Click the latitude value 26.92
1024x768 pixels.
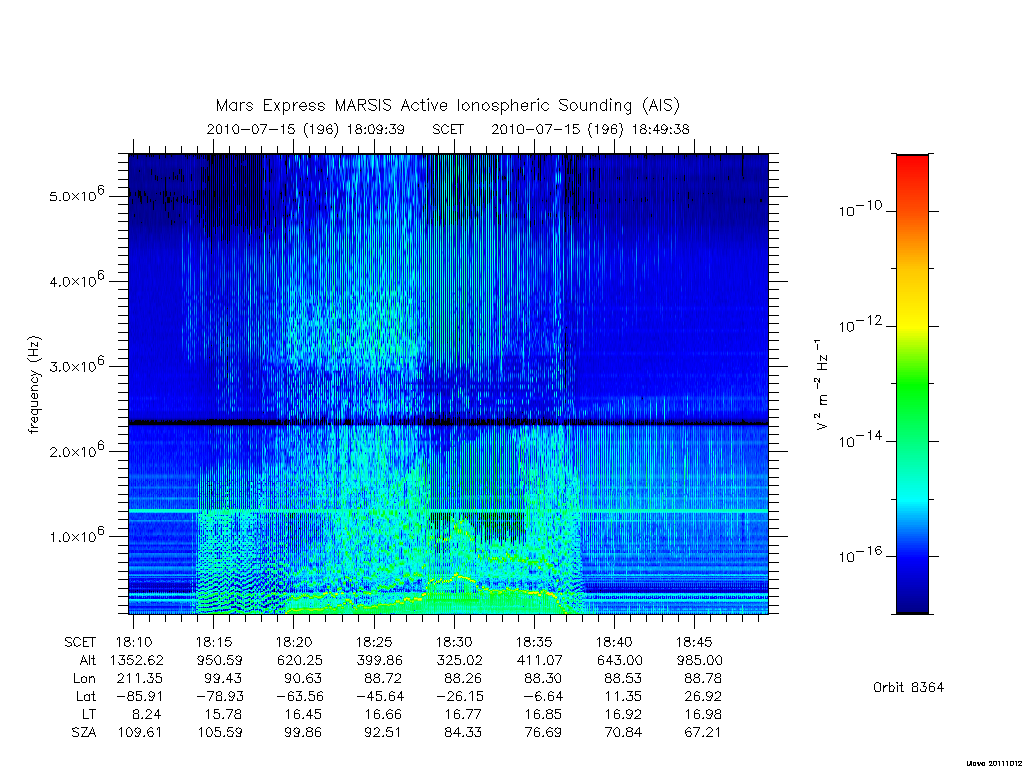point(702,696)
